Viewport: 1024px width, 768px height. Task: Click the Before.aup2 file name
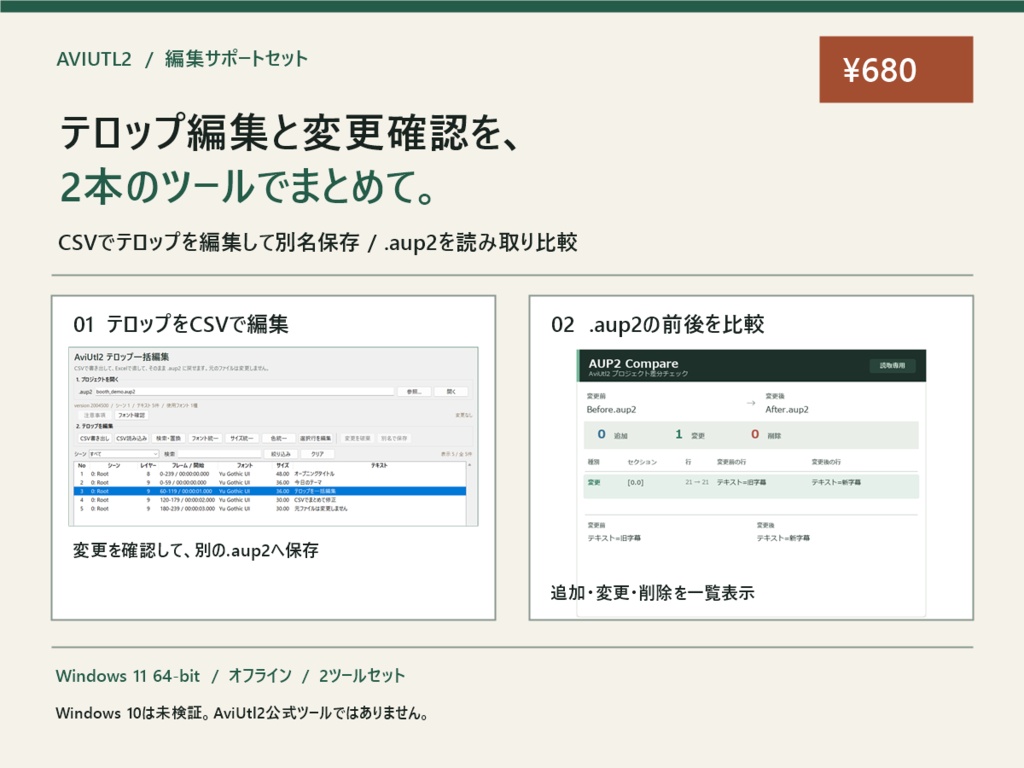[611, 409]
